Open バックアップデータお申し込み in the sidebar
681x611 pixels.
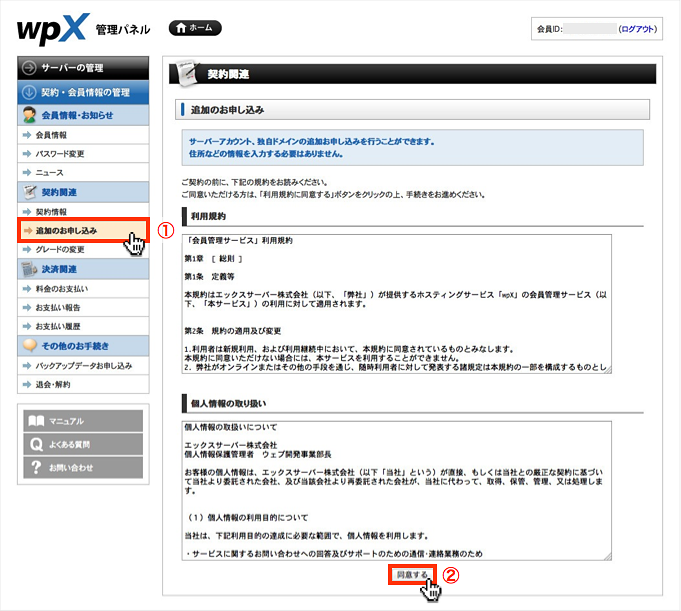pos(83,366)
